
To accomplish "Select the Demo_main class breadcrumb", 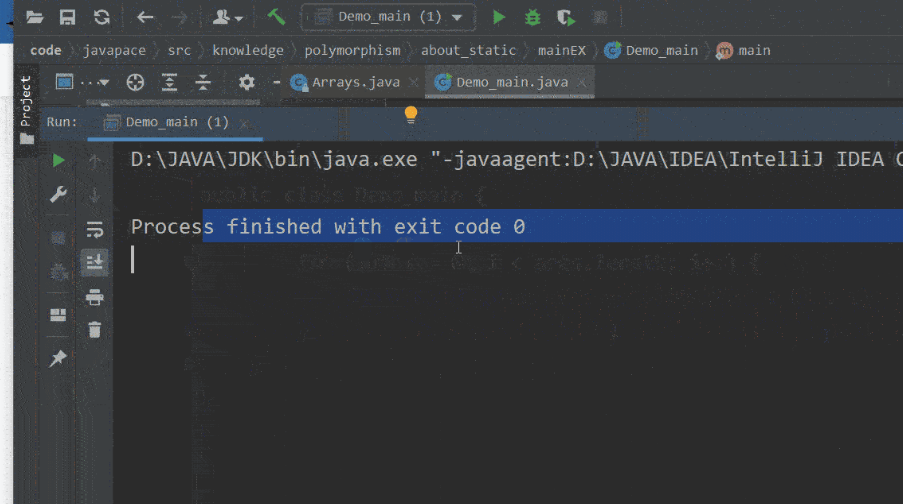I will 651,51.
